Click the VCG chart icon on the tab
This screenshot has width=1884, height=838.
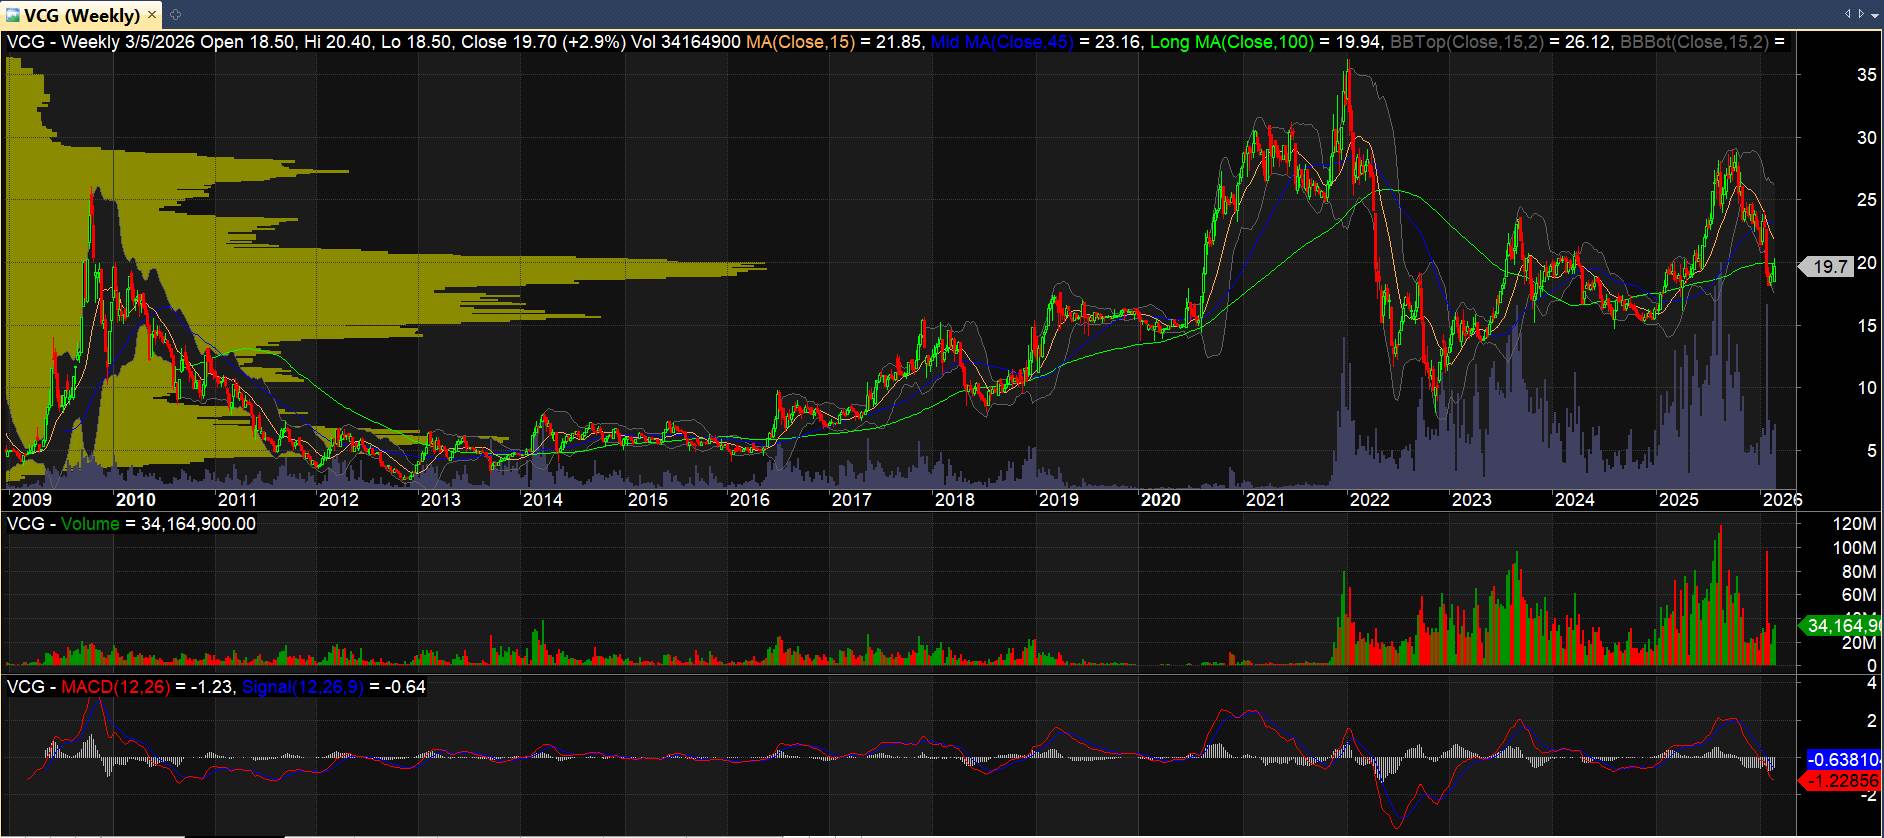click(13, 15)
